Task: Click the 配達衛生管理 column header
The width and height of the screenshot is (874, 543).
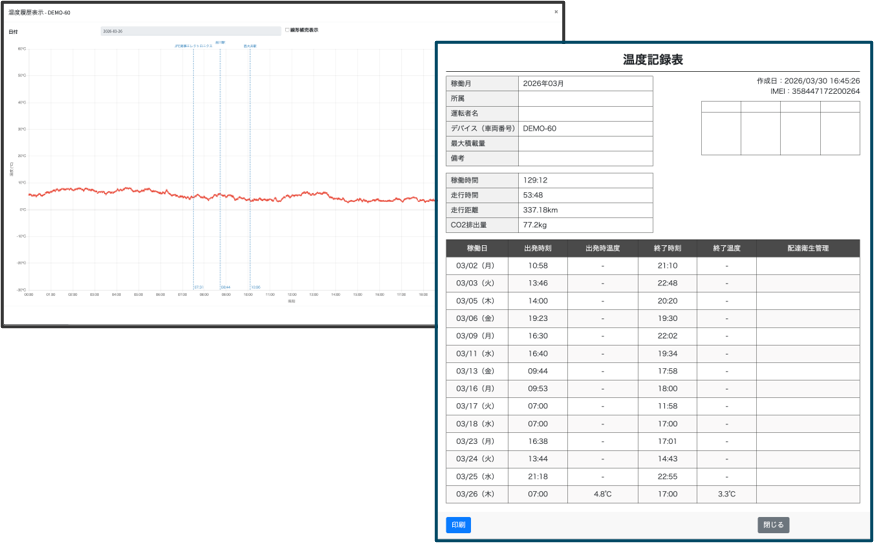Action: 808,249
